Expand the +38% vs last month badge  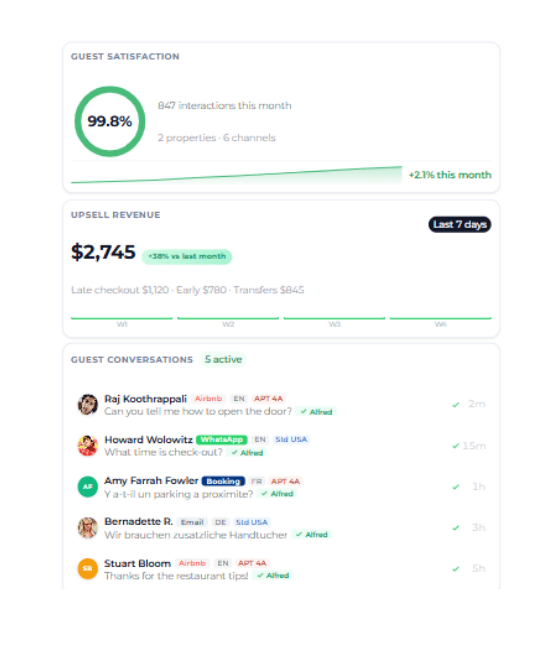187,257
